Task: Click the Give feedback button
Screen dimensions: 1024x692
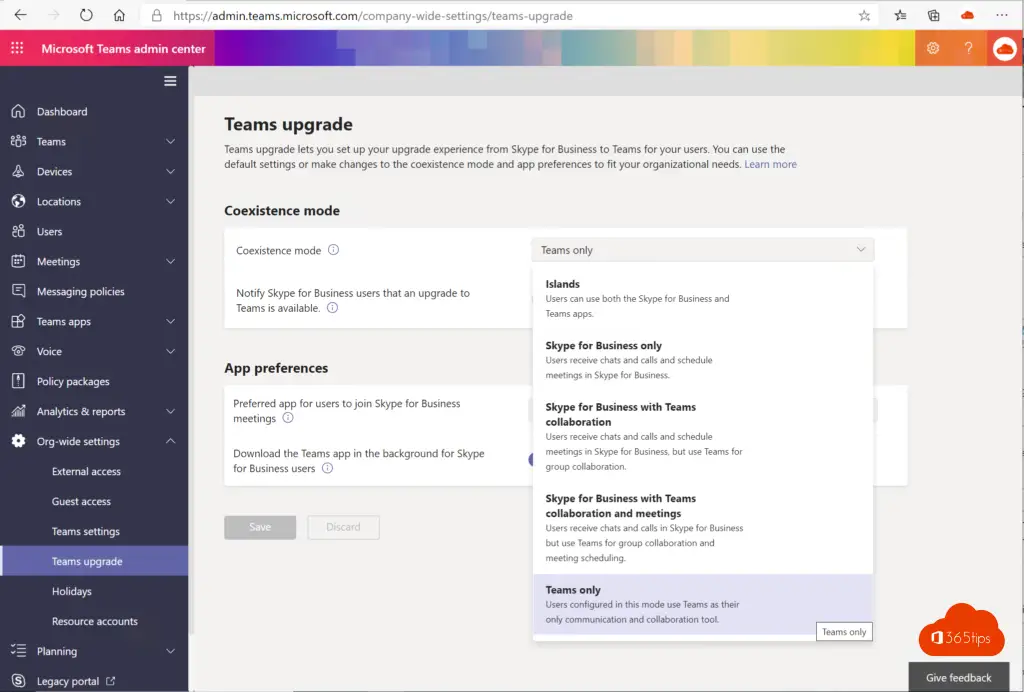Action: [x=958, y=677]
